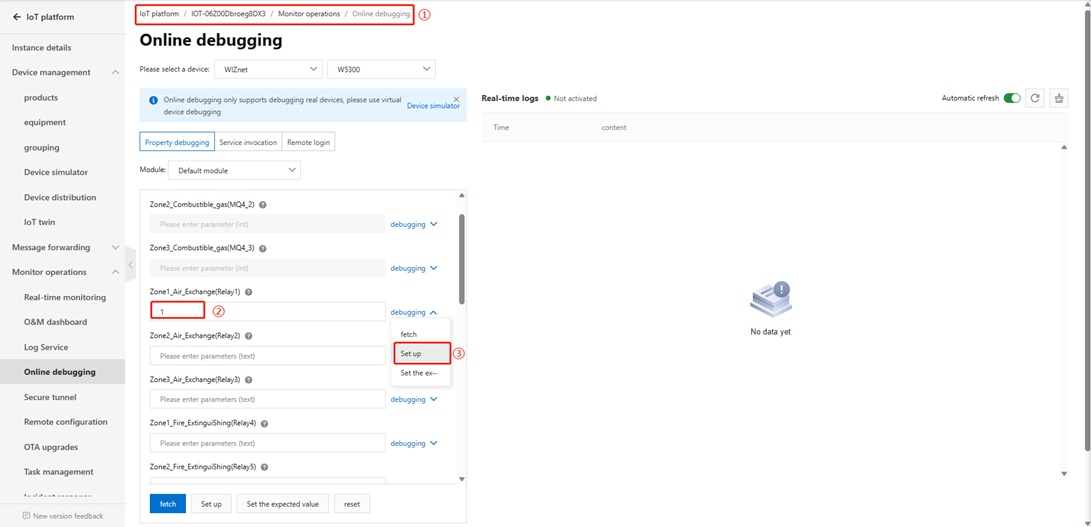Open the Device simulator link in banner
Image resolution: width=1091 pixels, height=527 pixels.
[433, 106]
